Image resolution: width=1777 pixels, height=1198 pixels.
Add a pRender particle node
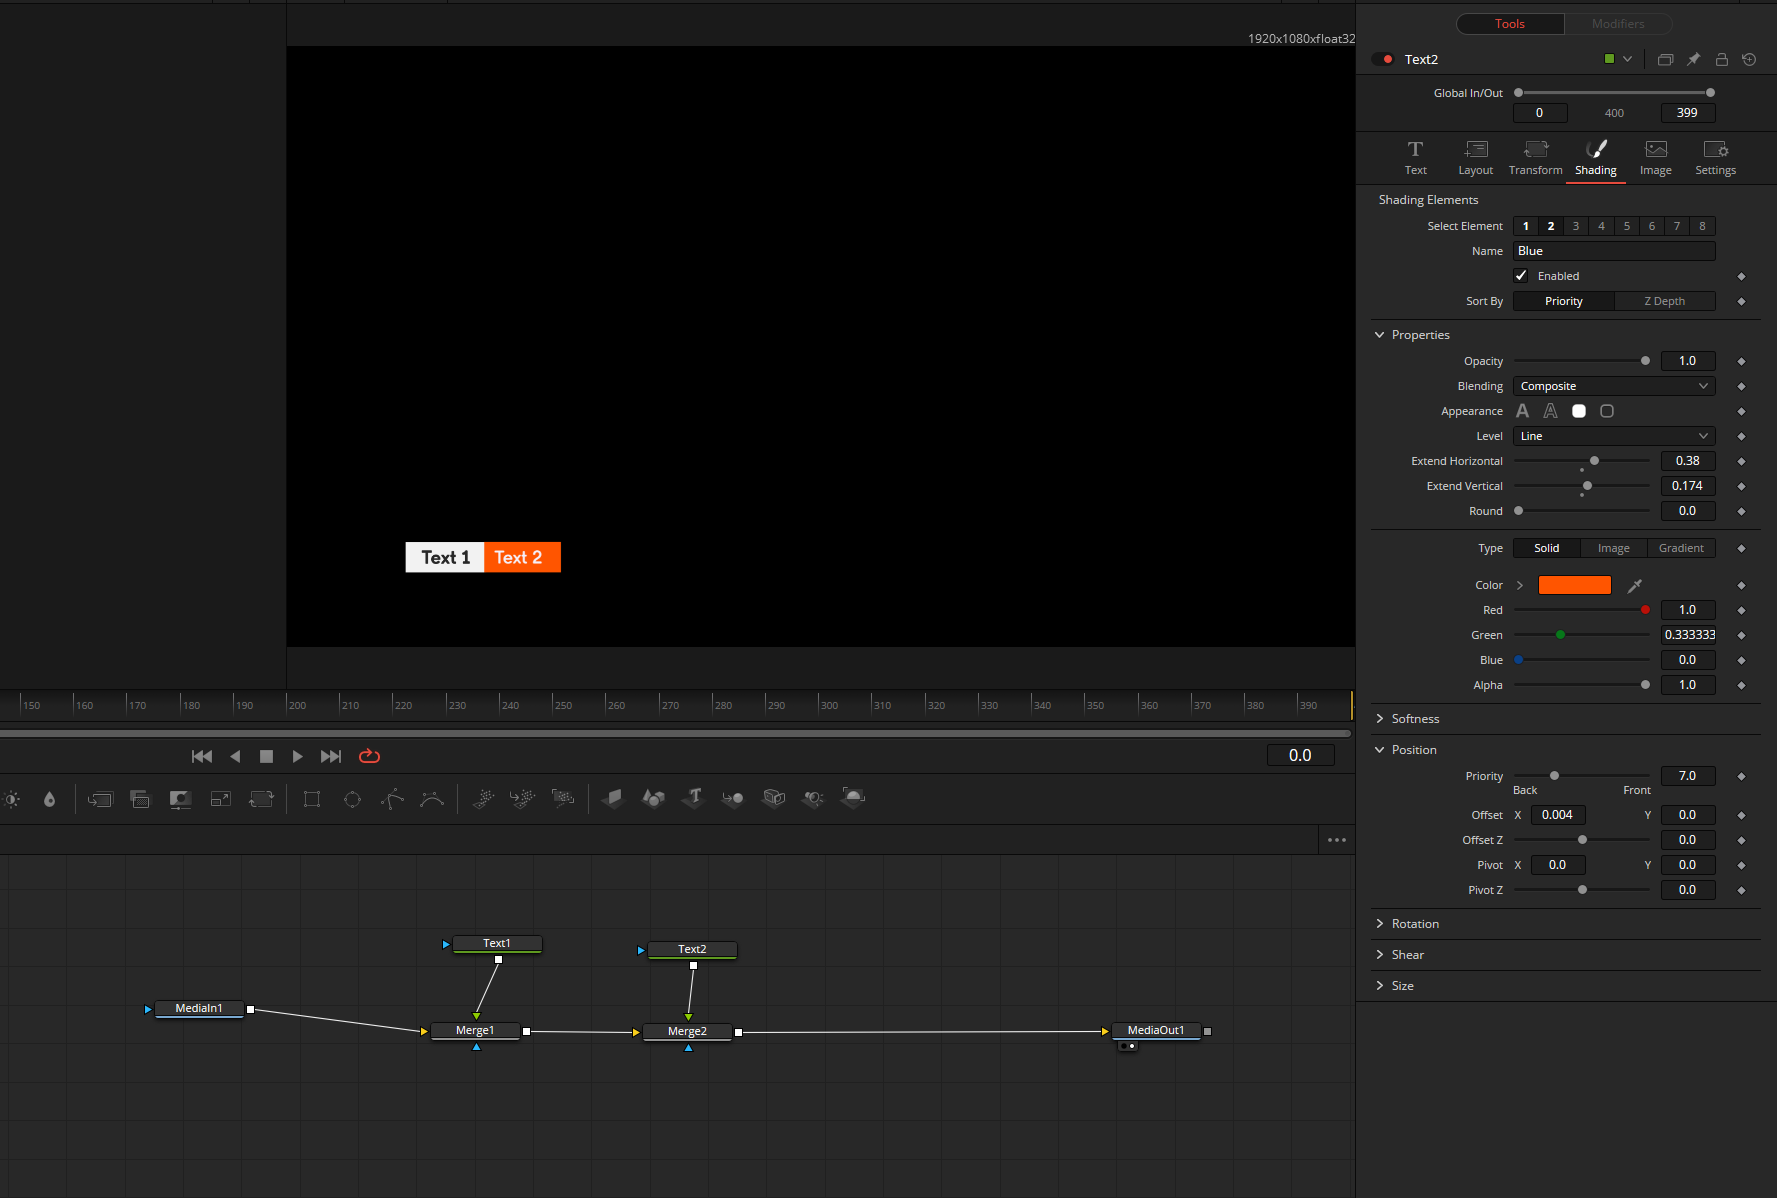563,798
